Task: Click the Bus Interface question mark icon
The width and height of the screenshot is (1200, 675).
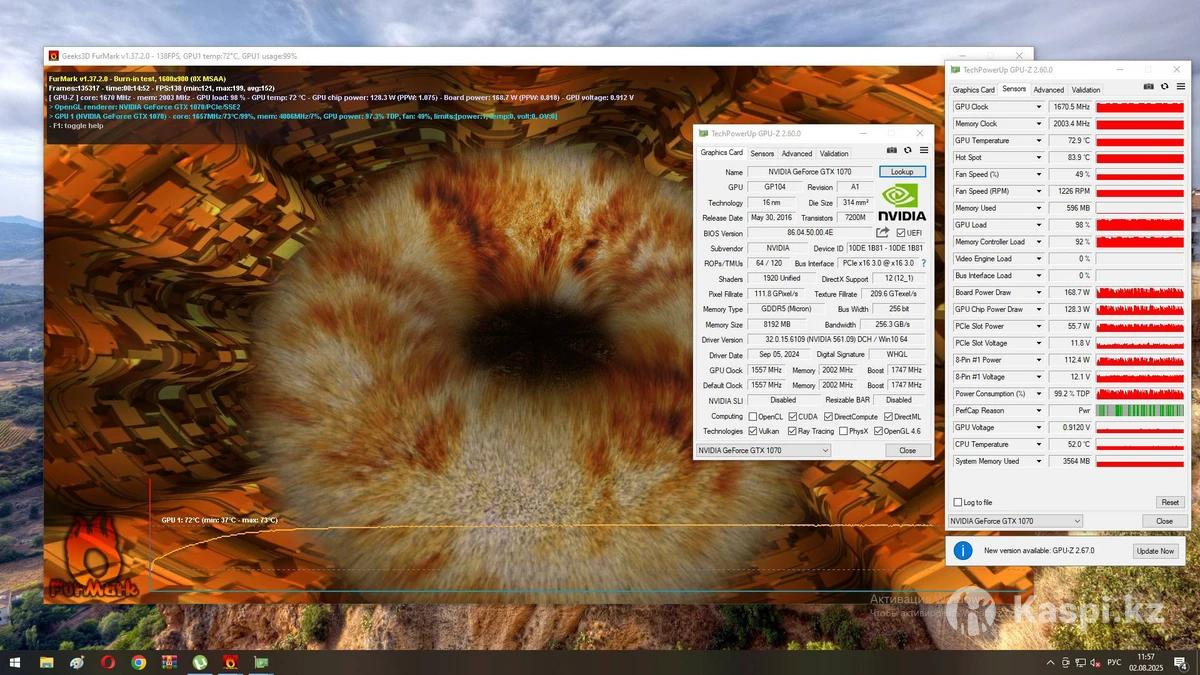Action: point(923,263)
